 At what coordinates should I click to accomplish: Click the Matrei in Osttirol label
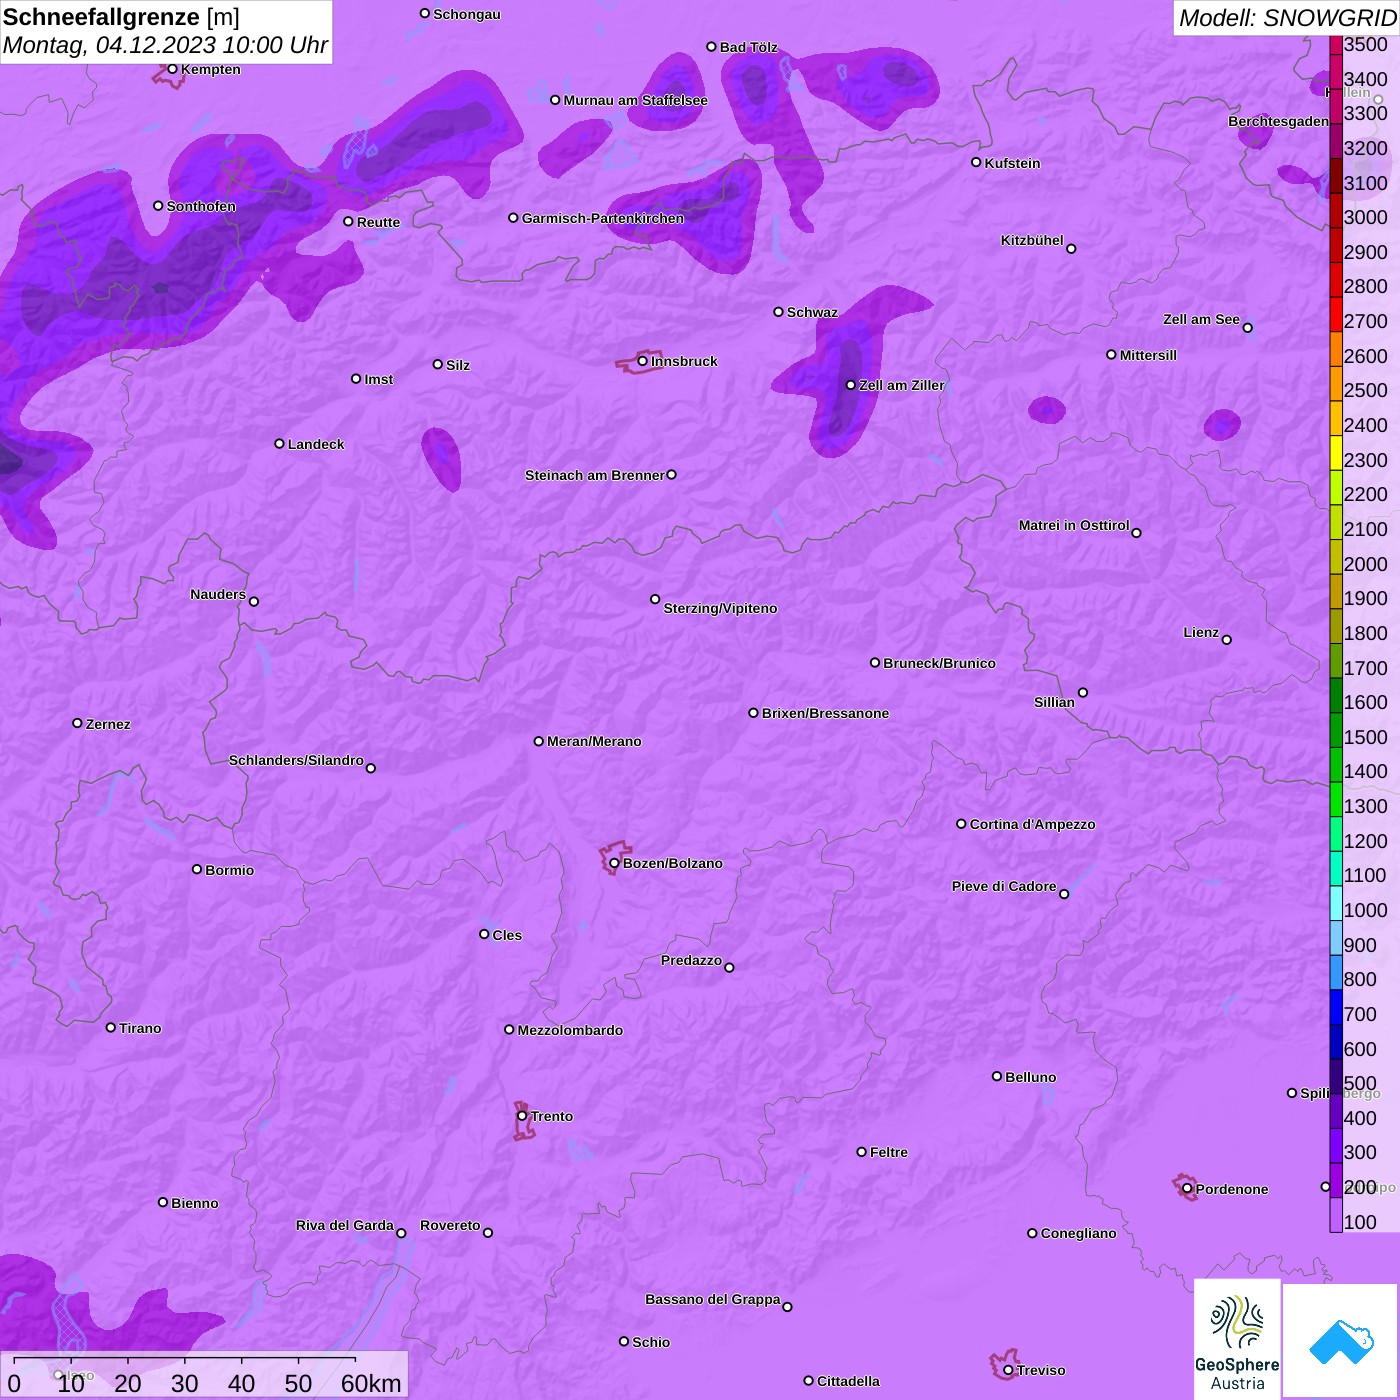coord(1074,525)
